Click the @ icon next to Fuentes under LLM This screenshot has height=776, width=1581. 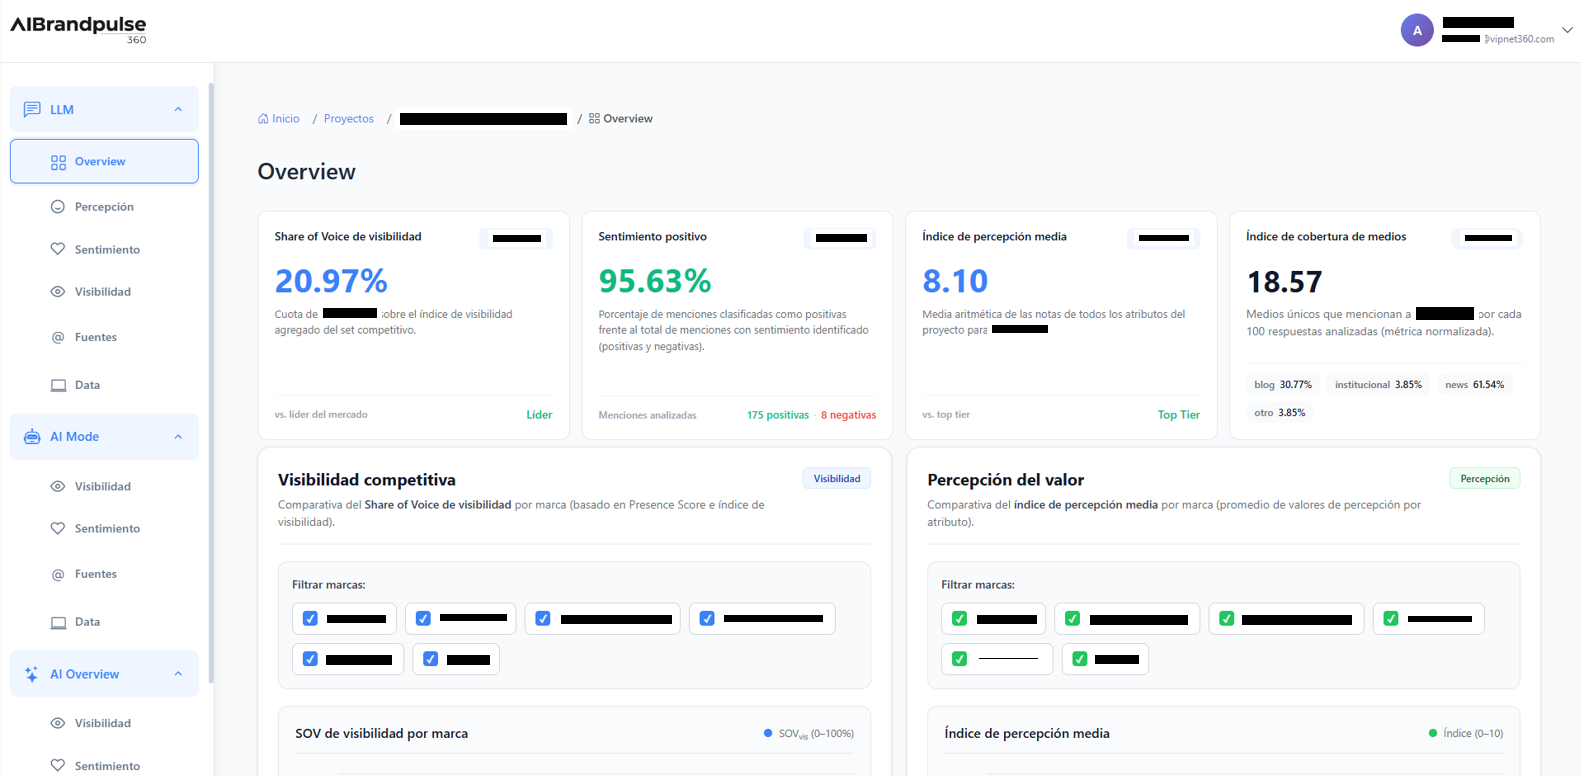point(58,338)
